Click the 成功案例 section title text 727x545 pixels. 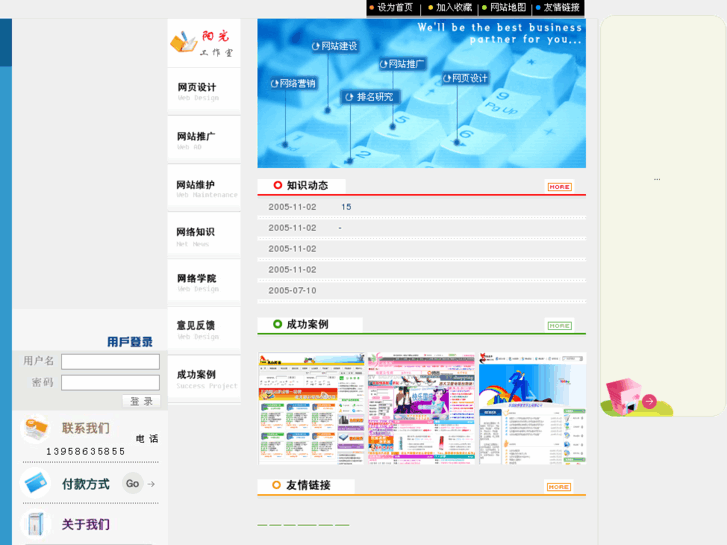(x=307, y=324)
